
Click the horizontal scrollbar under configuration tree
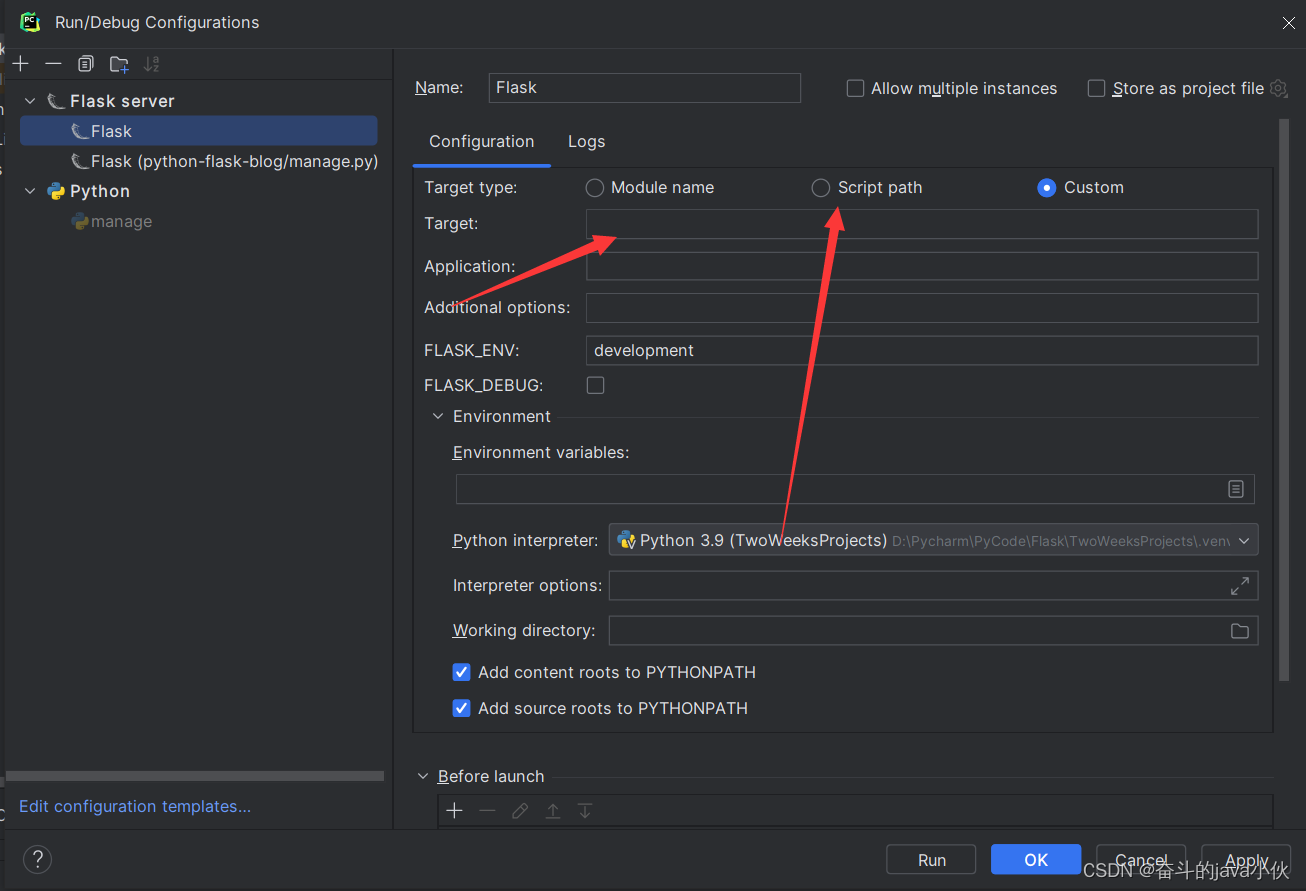195,776
